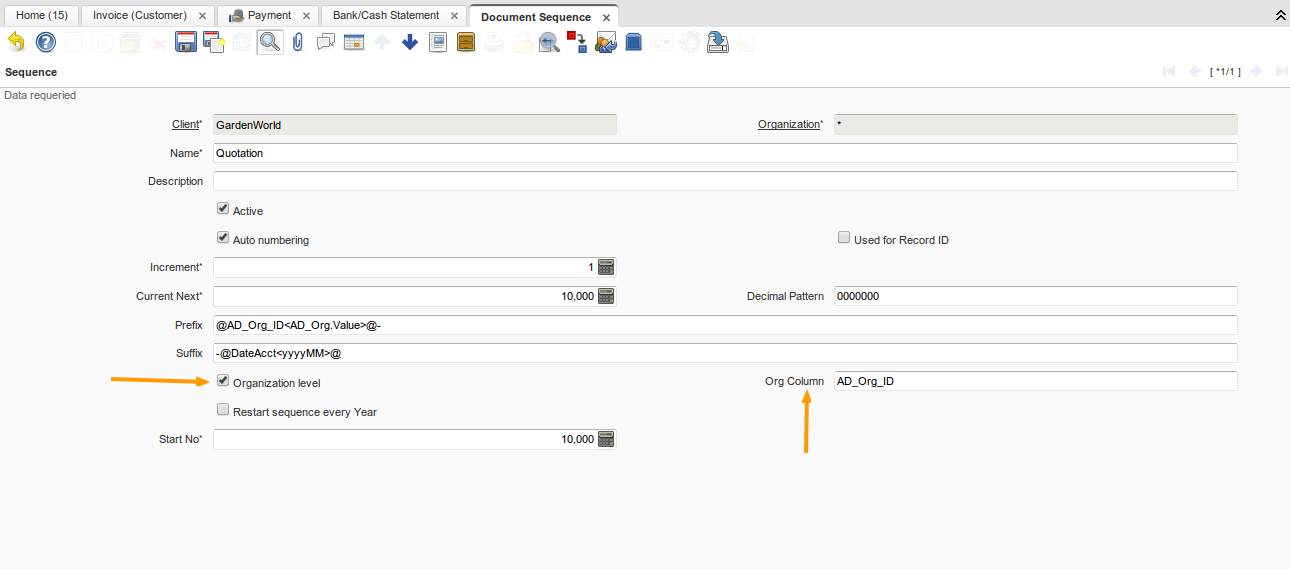Open Help via question mark icon
The image size is (1290, 569).
pos(45,42)
